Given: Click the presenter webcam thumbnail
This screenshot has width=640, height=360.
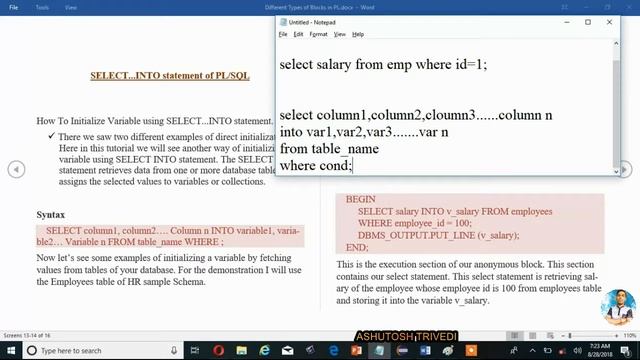Looking at the screenshot, I should click(618, 307).
